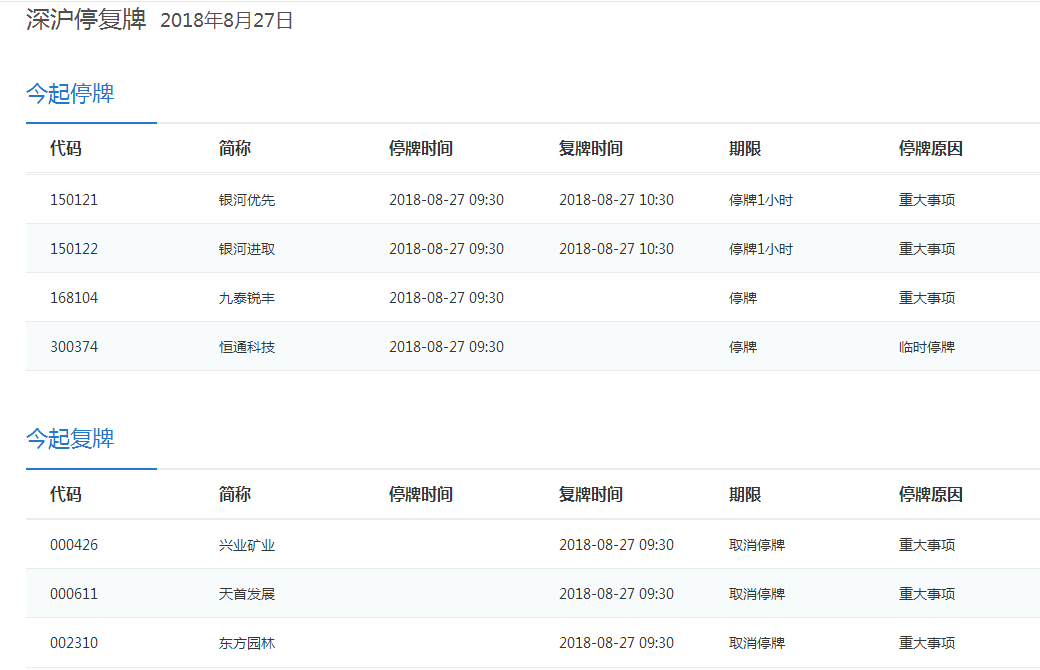The image size is (1040, 670).
Task: Click 代码 header in 今起停牌 table
Action: 66,148
